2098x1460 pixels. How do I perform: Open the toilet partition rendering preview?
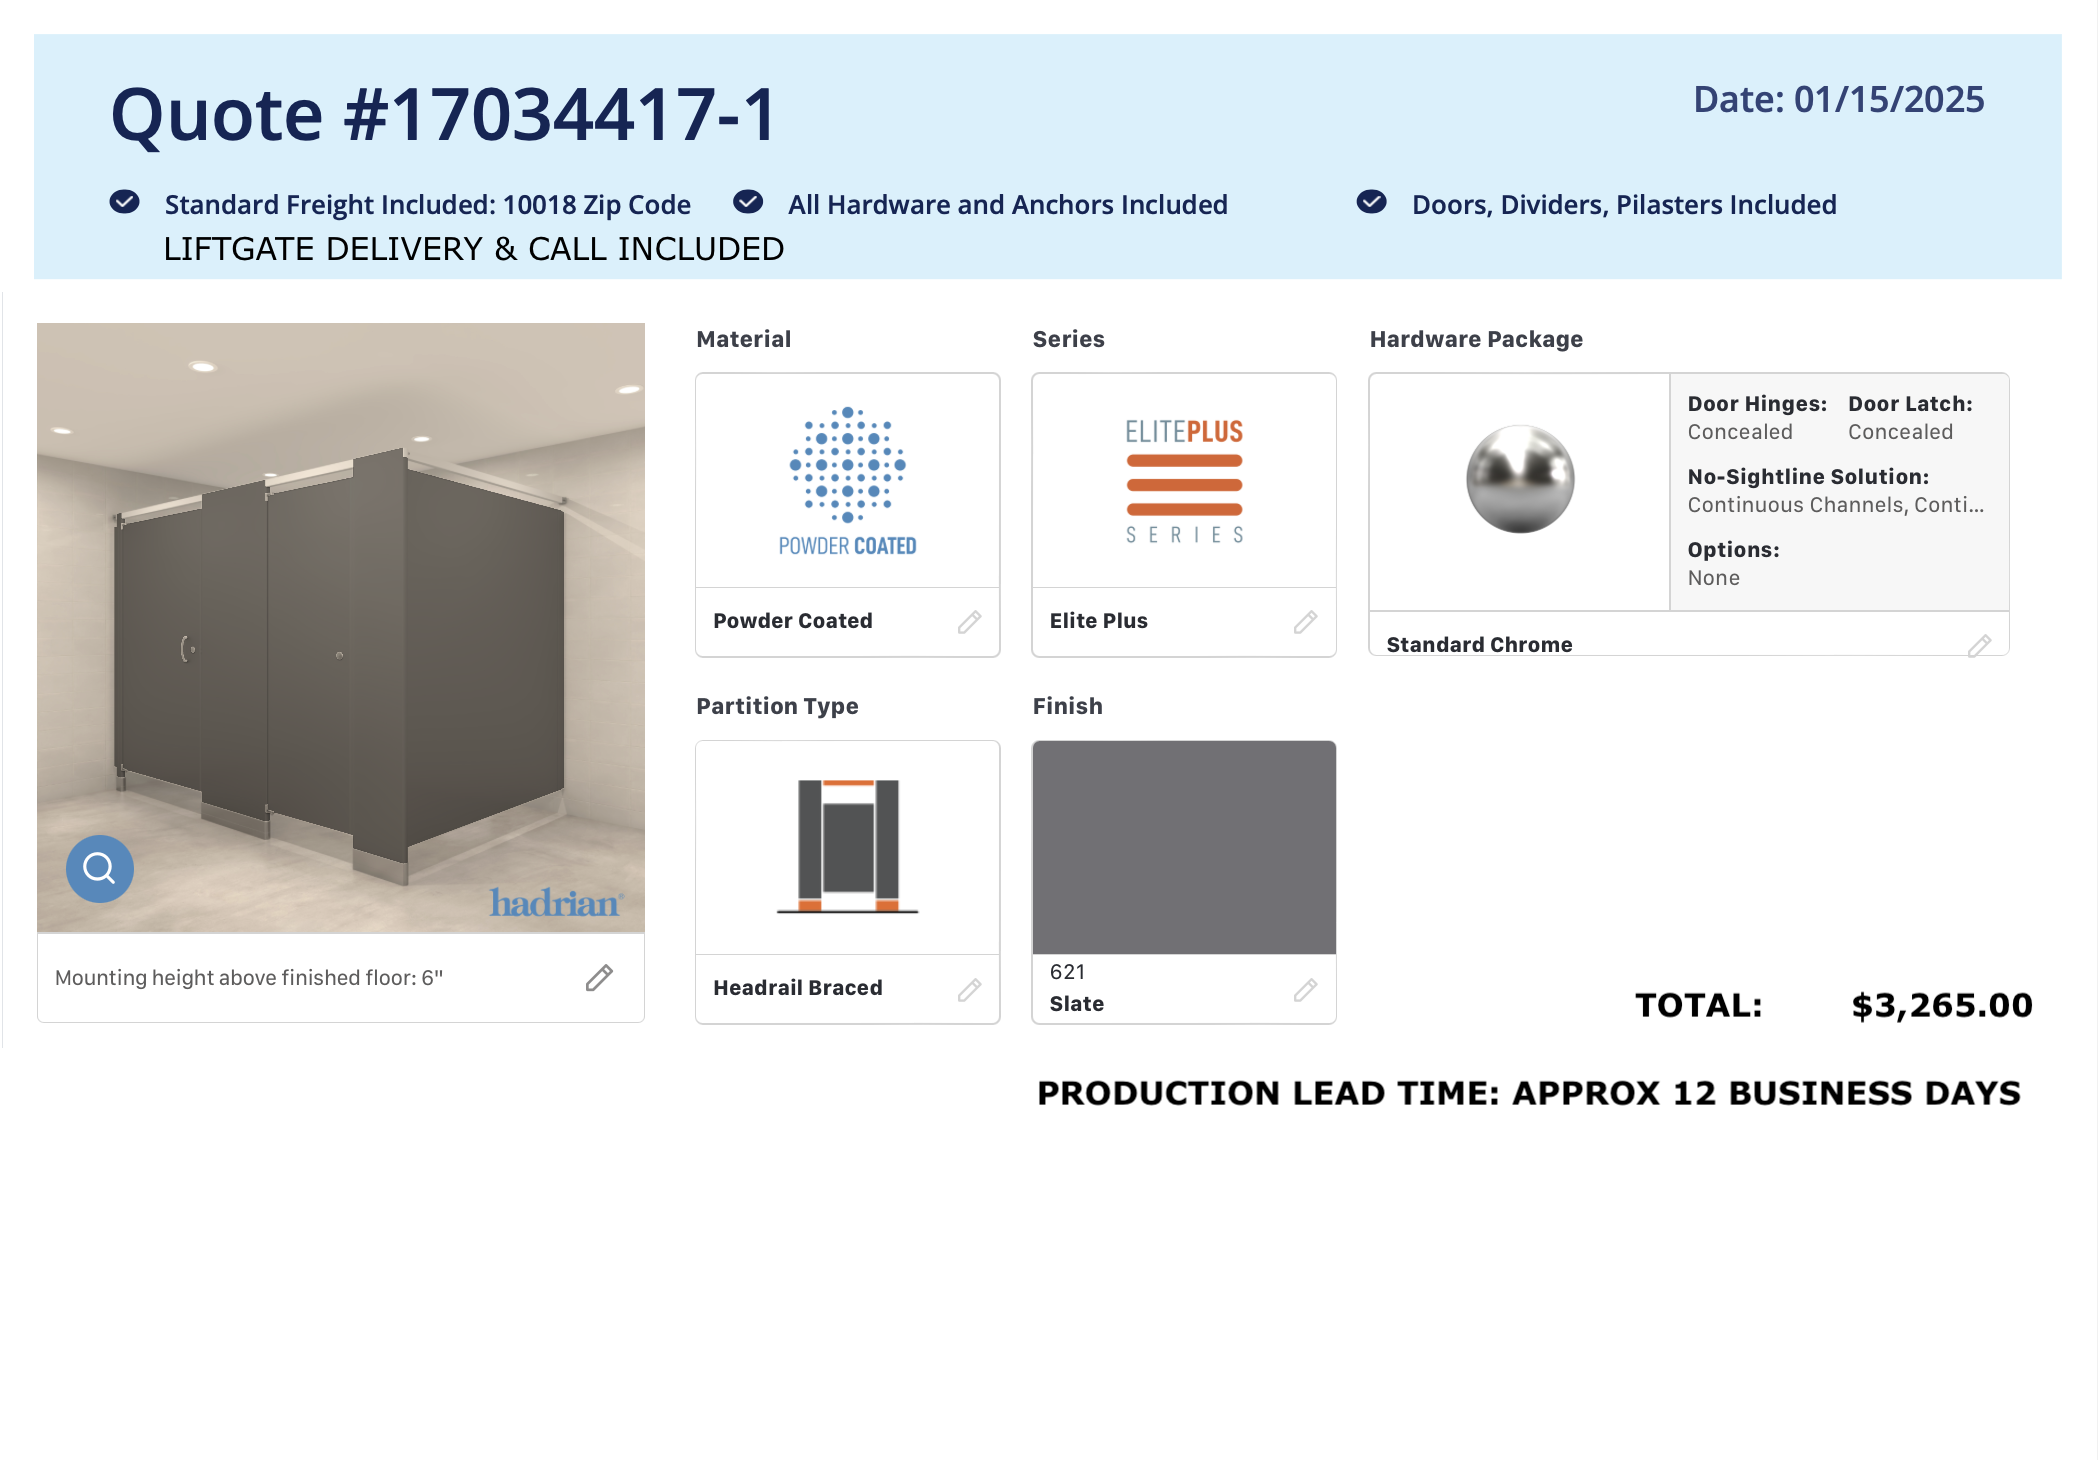coord(341,628)
